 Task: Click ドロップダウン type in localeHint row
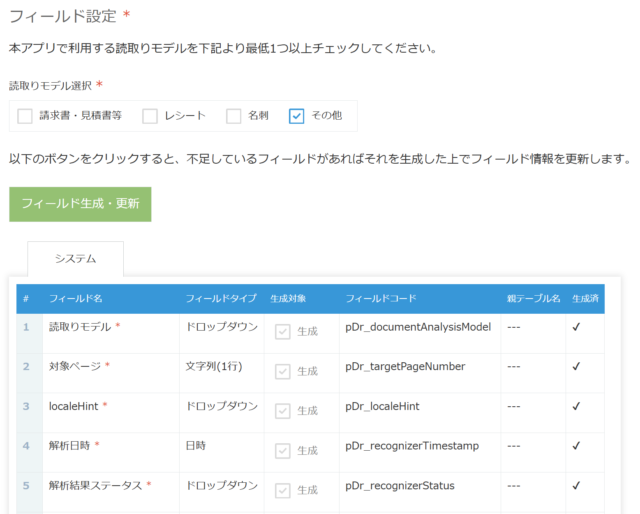(222, 406)
